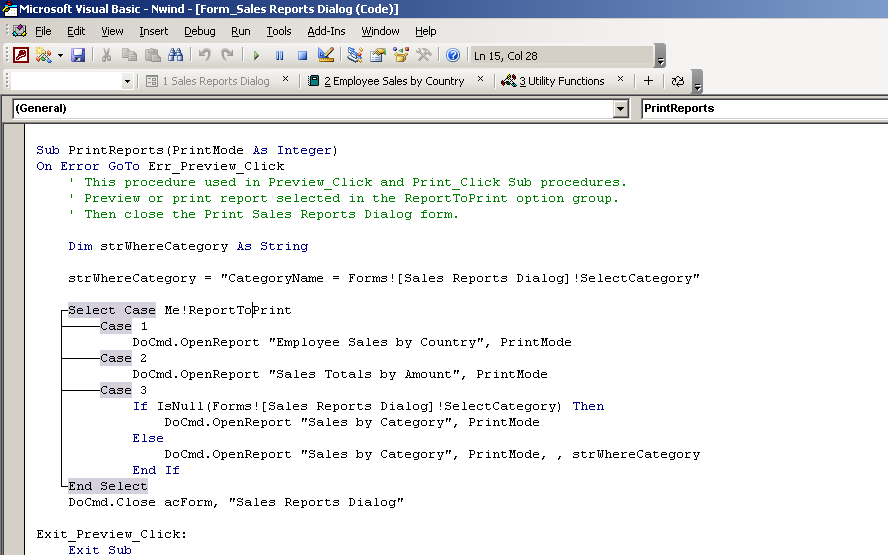This screenshot has width=888, height=555.
Task: Switch to 3 Utility Functions tab
Action: [553, 81]
